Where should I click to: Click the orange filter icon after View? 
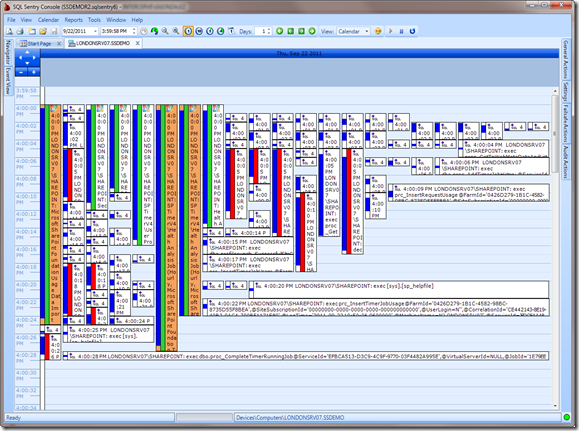[x=378, y=31]
